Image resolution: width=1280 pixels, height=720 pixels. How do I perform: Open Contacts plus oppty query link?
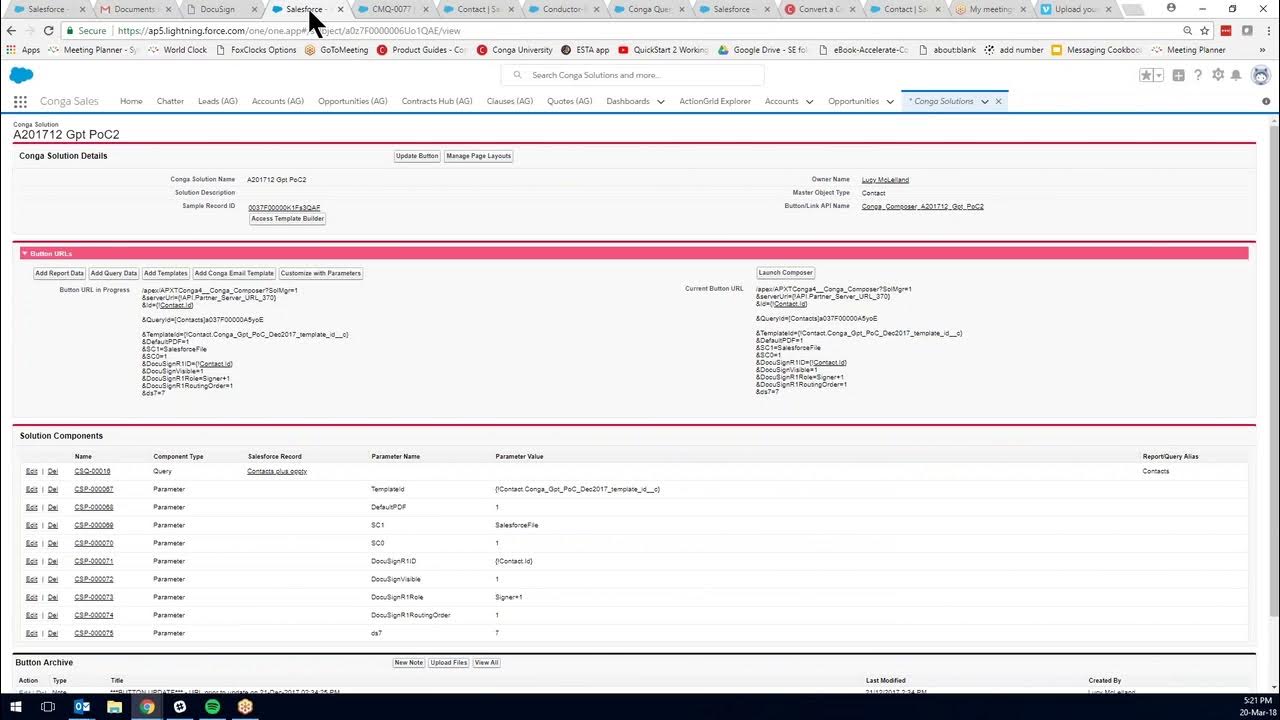click(277, 471)
